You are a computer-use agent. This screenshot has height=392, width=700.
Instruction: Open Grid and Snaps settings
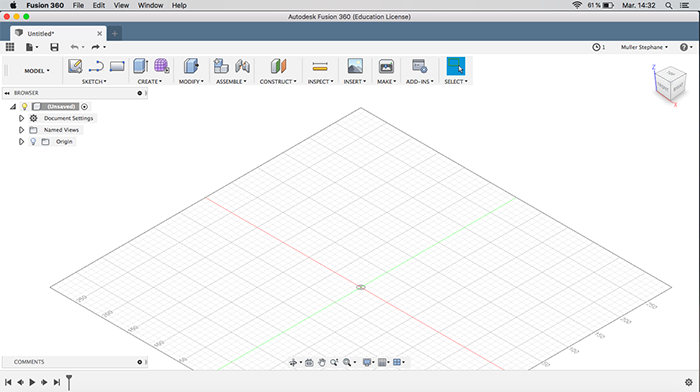click(382, 363)
